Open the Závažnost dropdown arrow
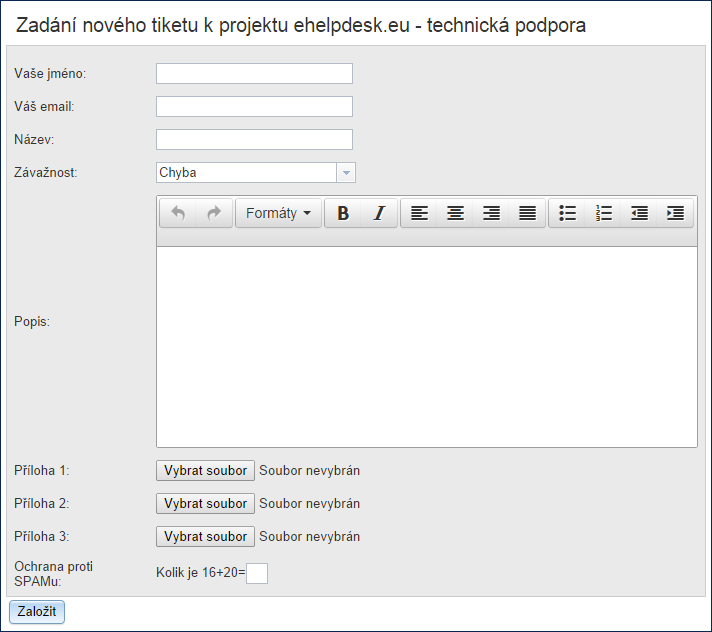This screenshot has height=632, width=712. coord(346,173)
